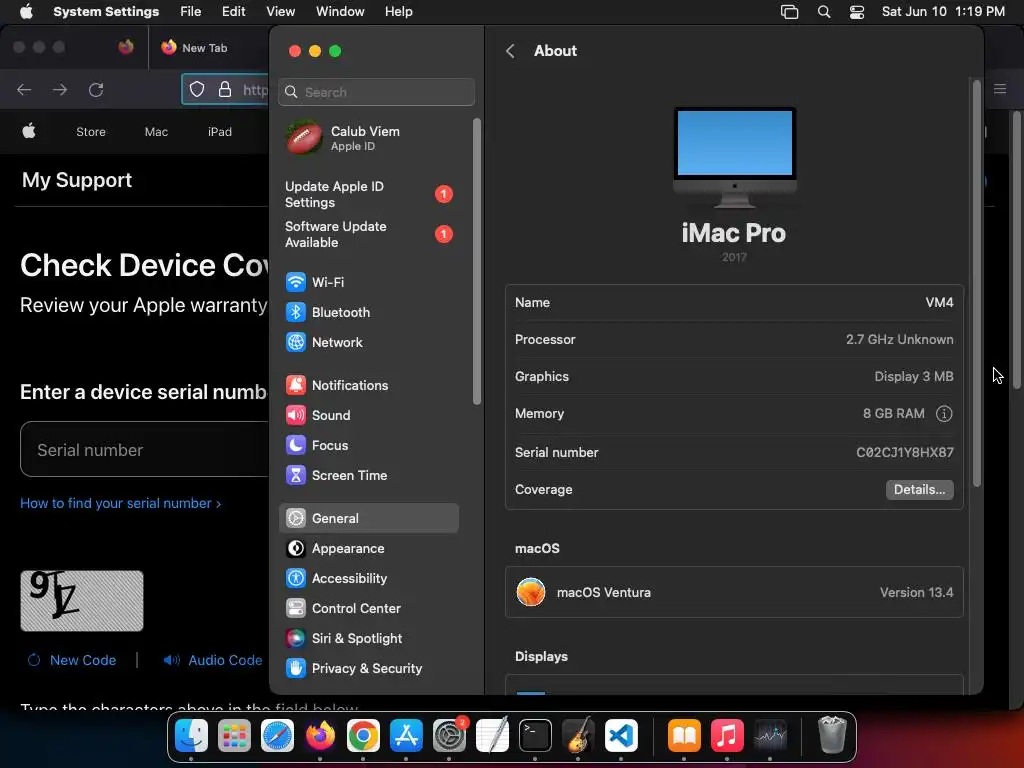This screenshot has height=768, width=1024.
Task: Reload the page in Firefox
Action: (x=96, y=89)
